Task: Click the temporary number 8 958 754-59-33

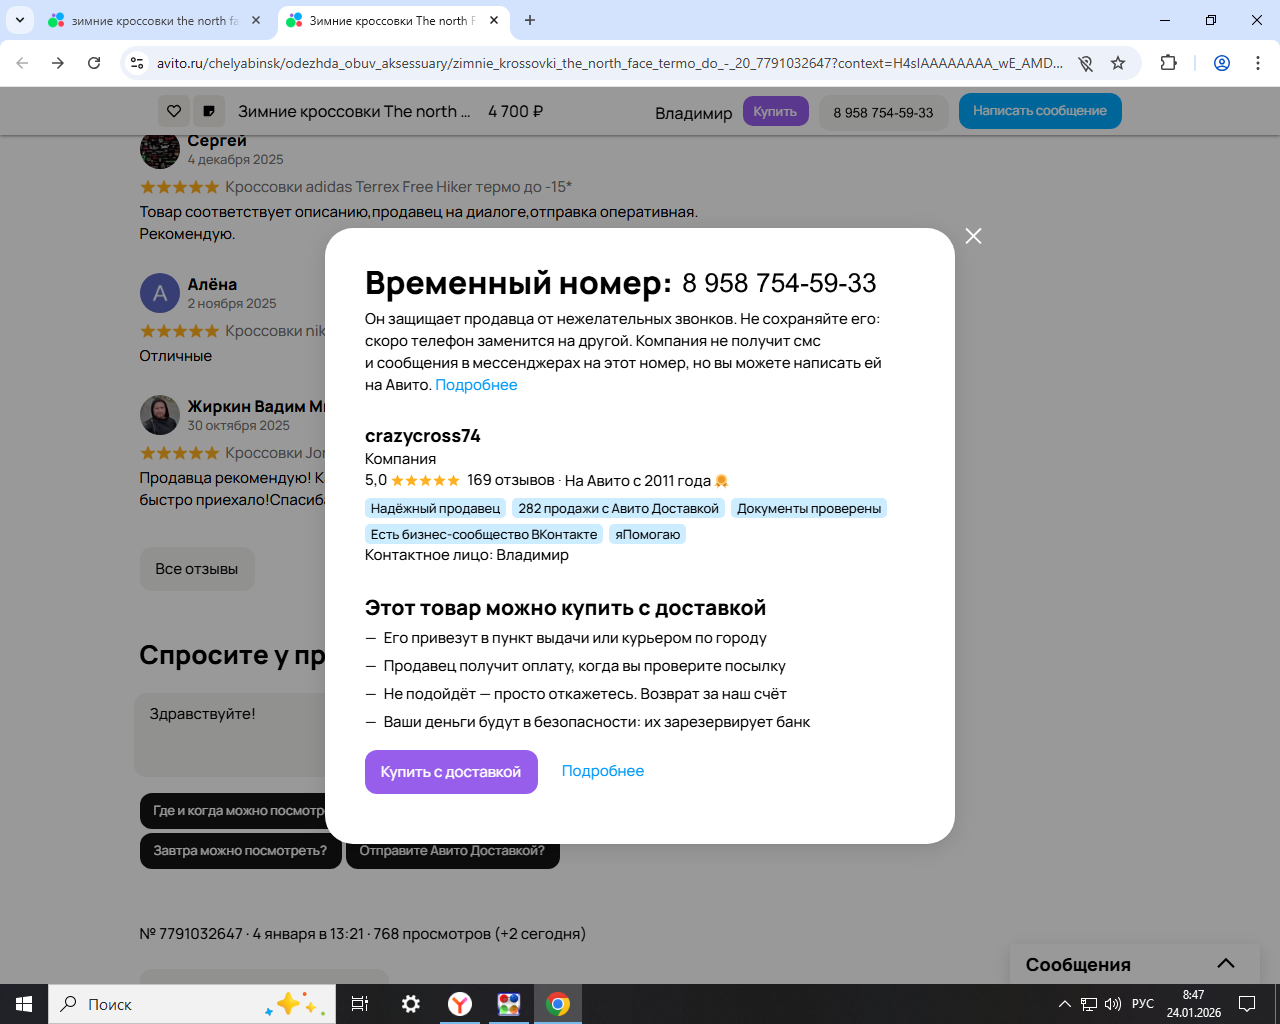Action: coord(779,284)
